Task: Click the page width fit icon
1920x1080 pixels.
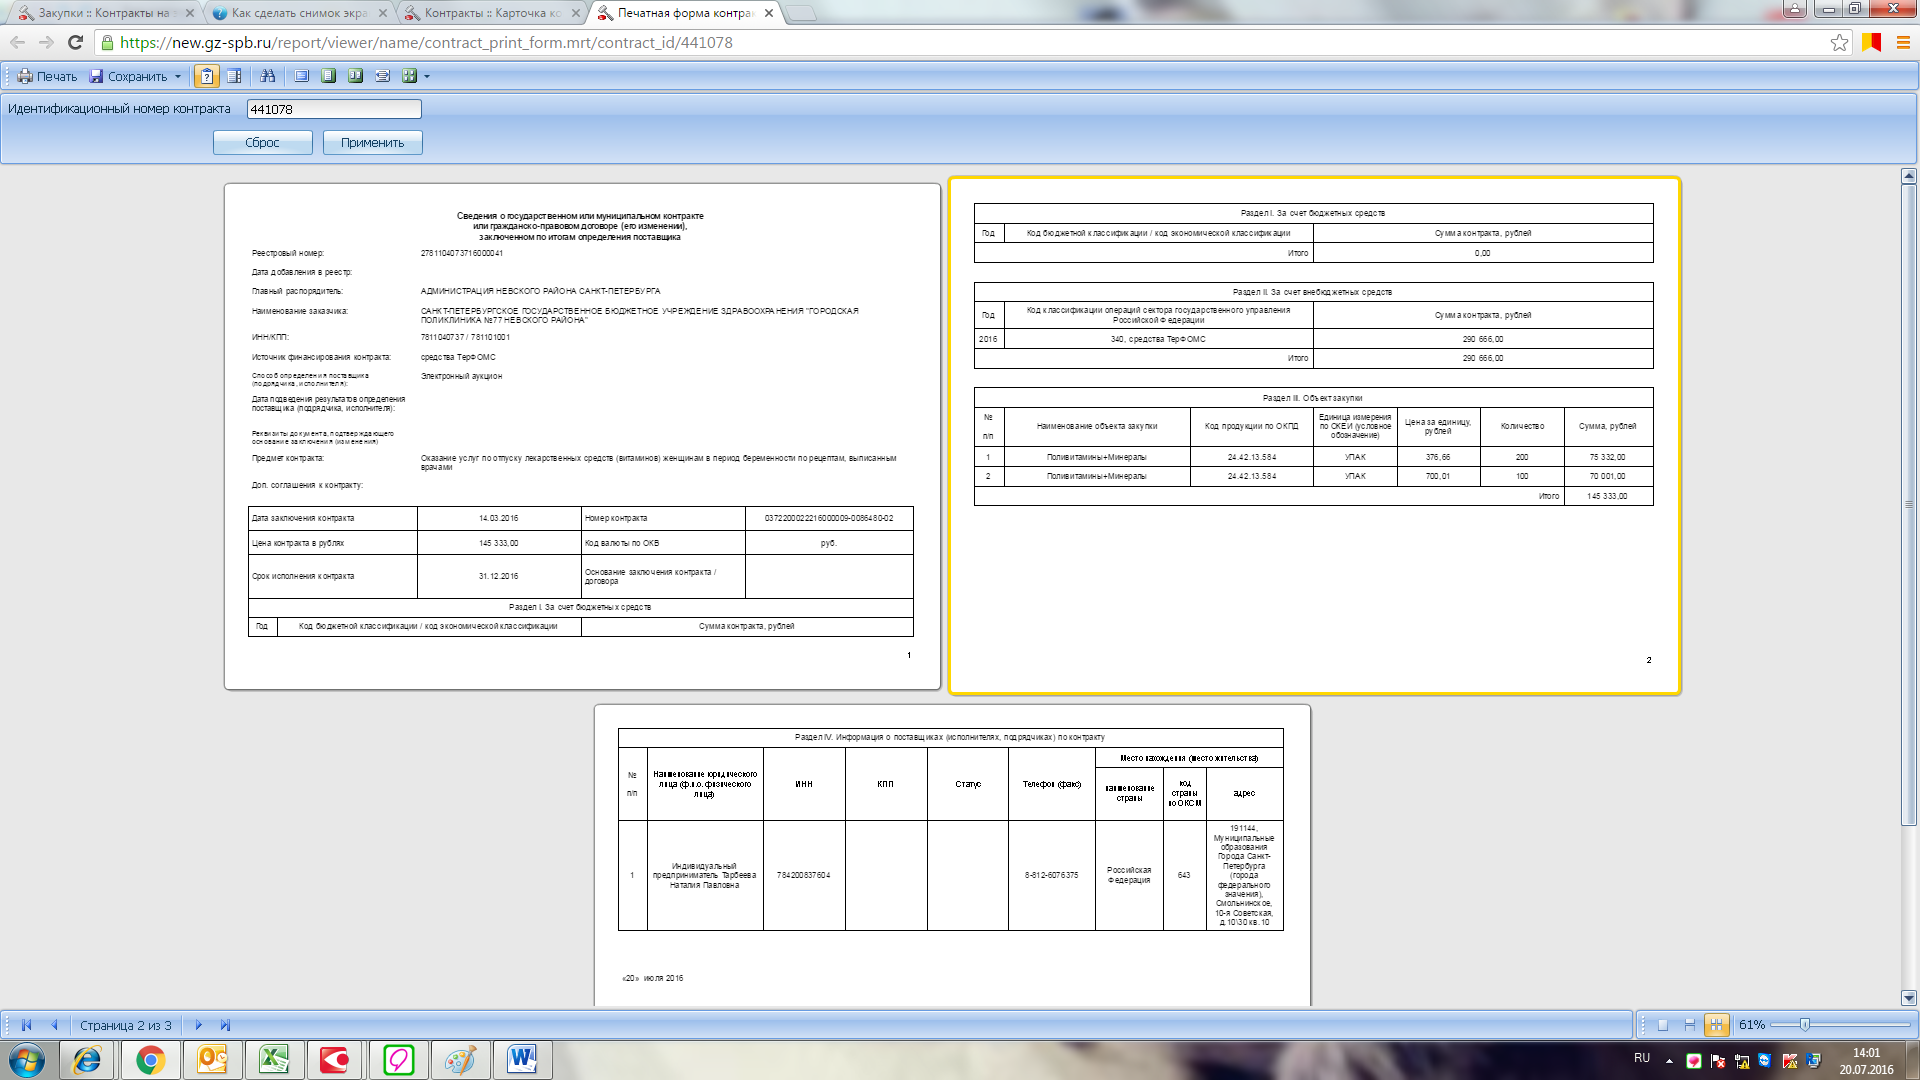Action: click(x=382, y=76)
